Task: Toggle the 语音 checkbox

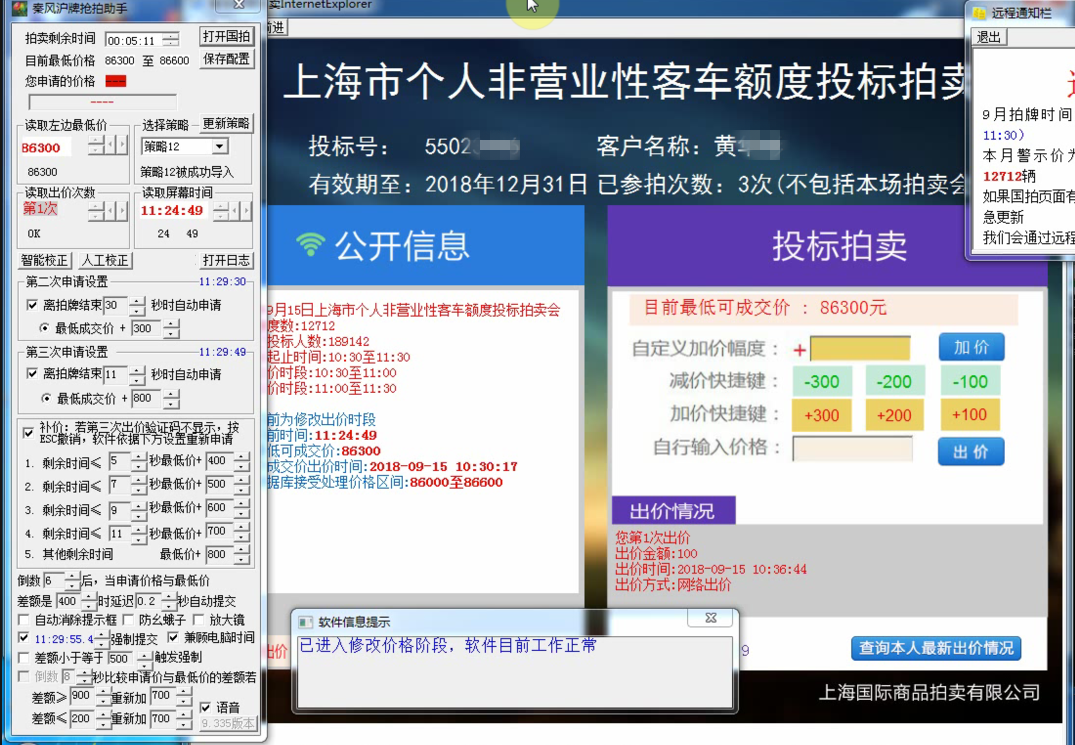Action: [205, 707]
